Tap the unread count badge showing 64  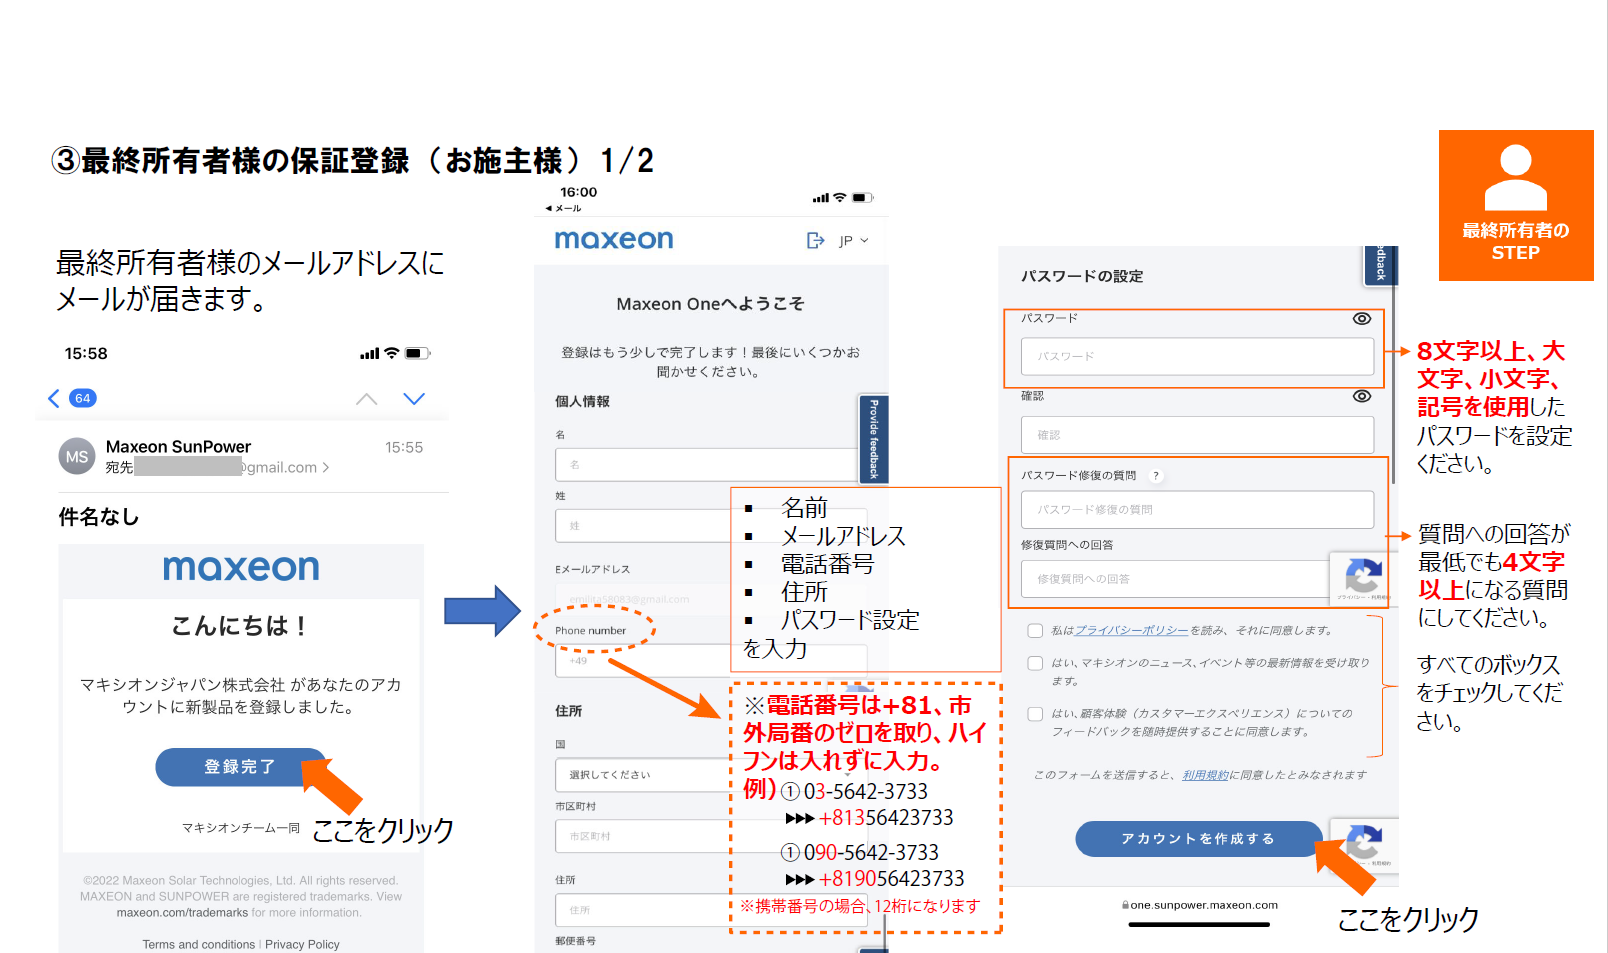83,398
